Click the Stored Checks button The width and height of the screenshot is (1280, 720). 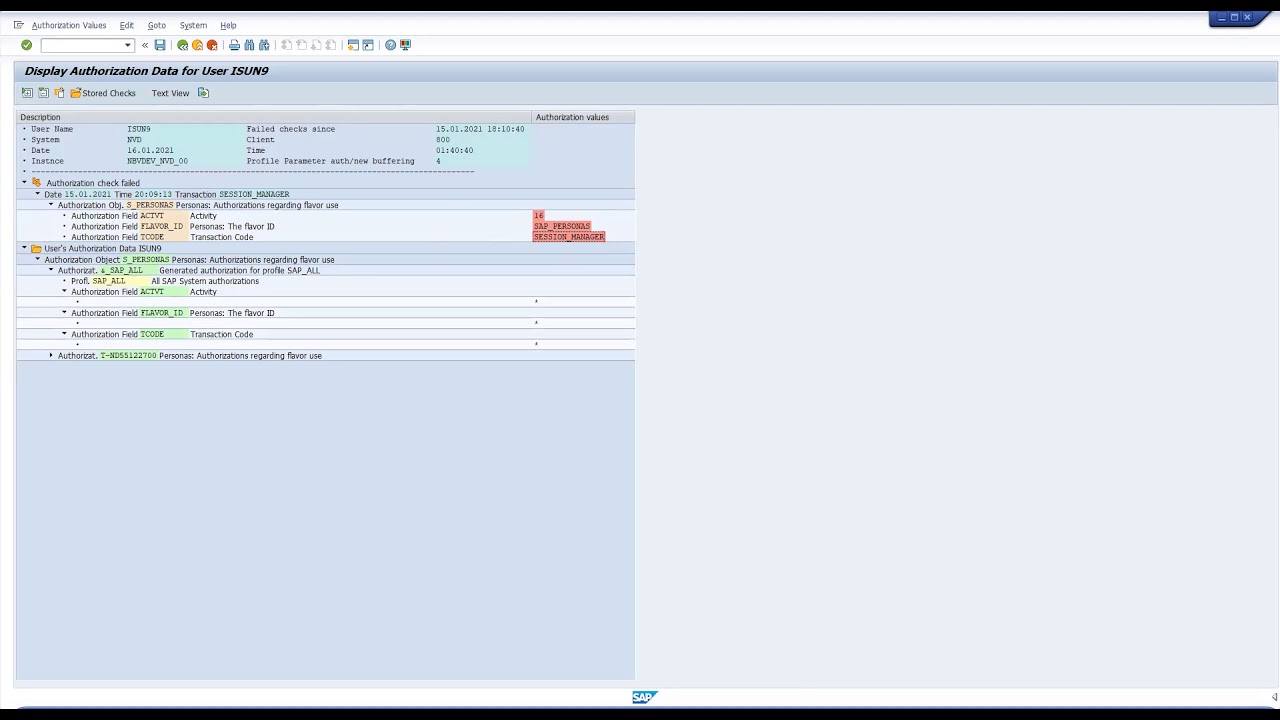click(x=103, y=93)
